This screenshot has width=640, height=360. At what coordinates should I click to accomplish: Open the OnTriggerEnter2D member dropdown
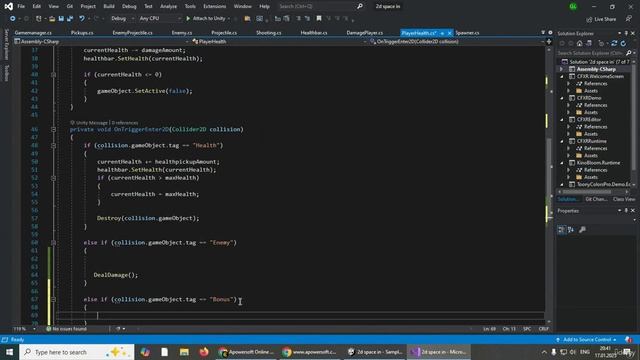(x=457, y=42)
